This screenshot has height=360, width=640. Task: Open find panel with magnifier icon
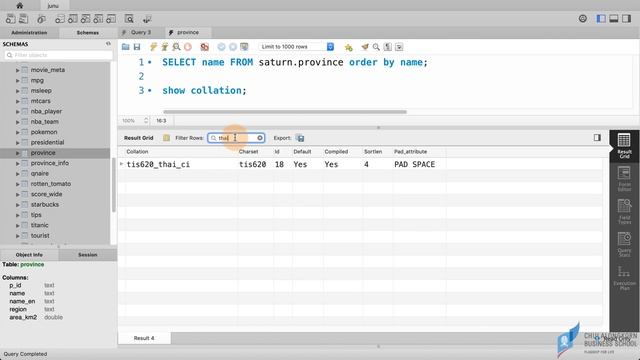[376, 47]
